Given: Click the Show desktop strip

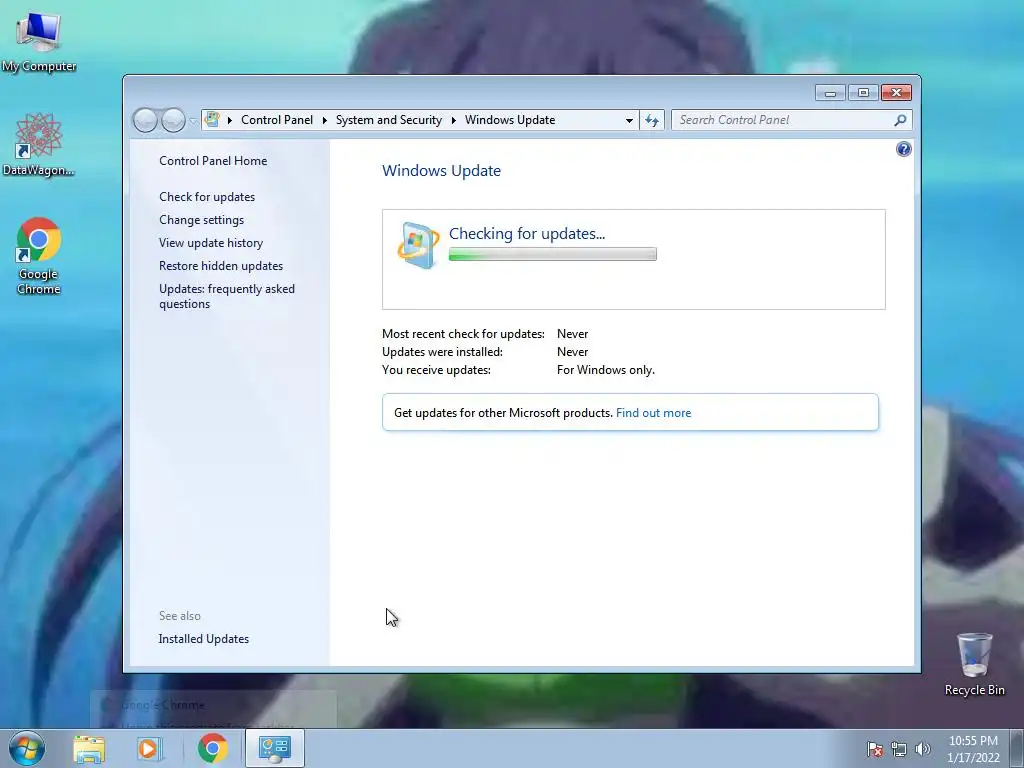Looking at the screenshot, I should [1017, 748].
